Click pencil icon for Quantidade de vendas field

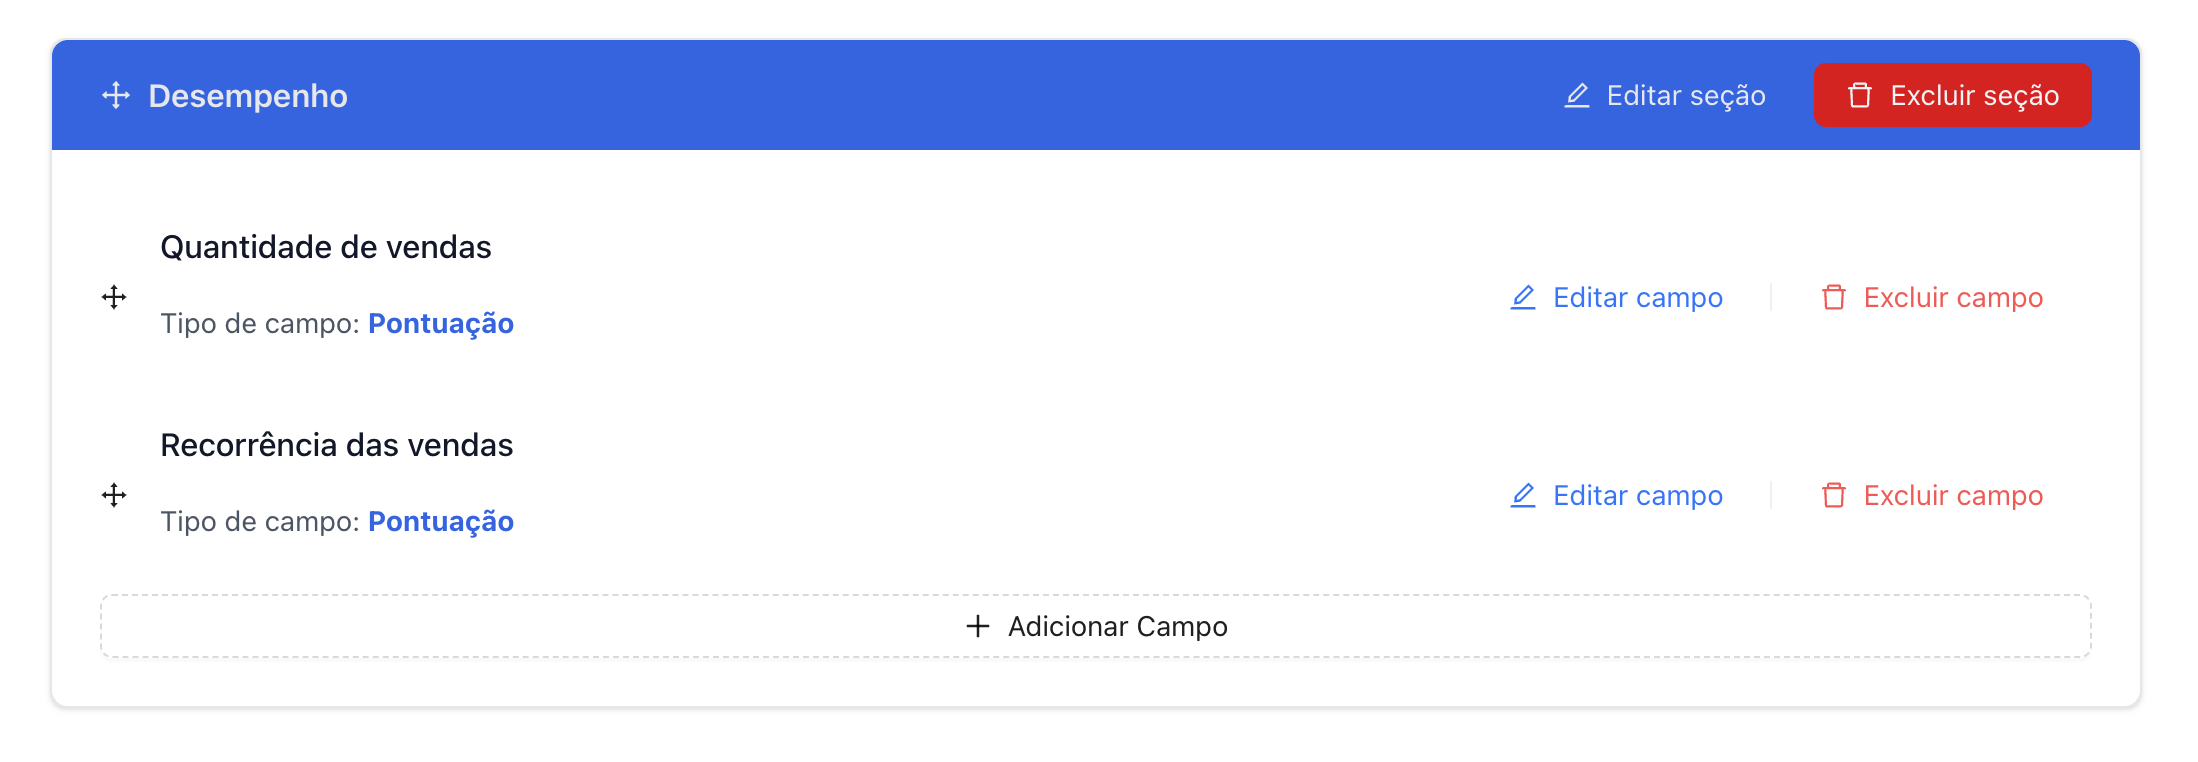pos(1523,297)
